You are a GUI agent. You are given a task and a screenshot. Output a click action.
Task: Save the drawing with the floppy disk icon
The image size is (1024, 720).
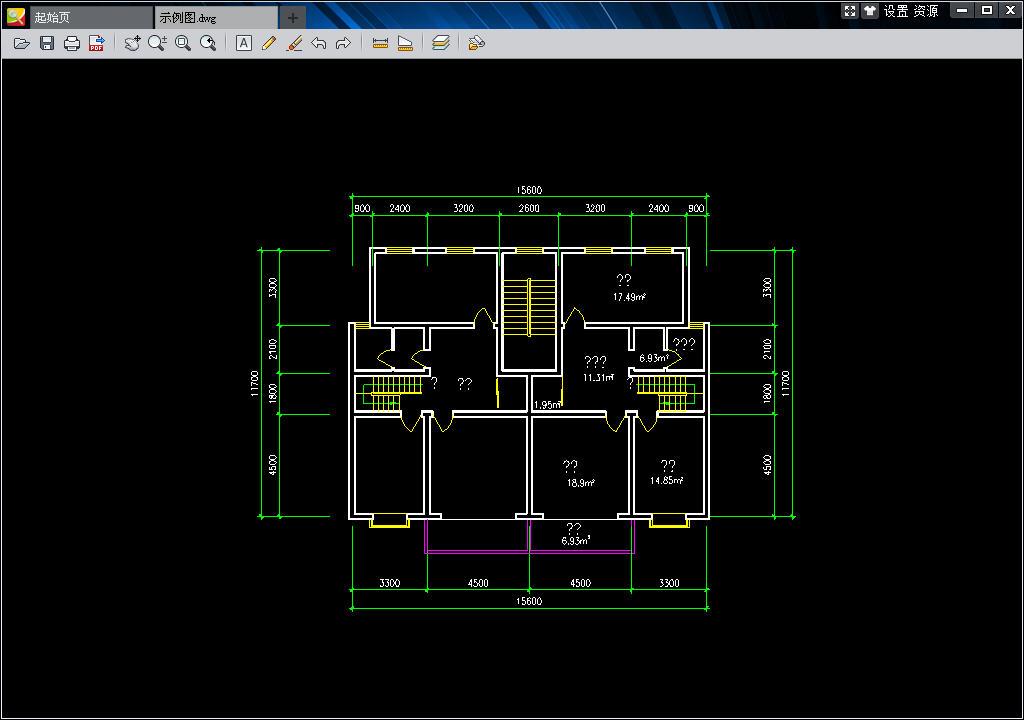(x=46, y=43)
